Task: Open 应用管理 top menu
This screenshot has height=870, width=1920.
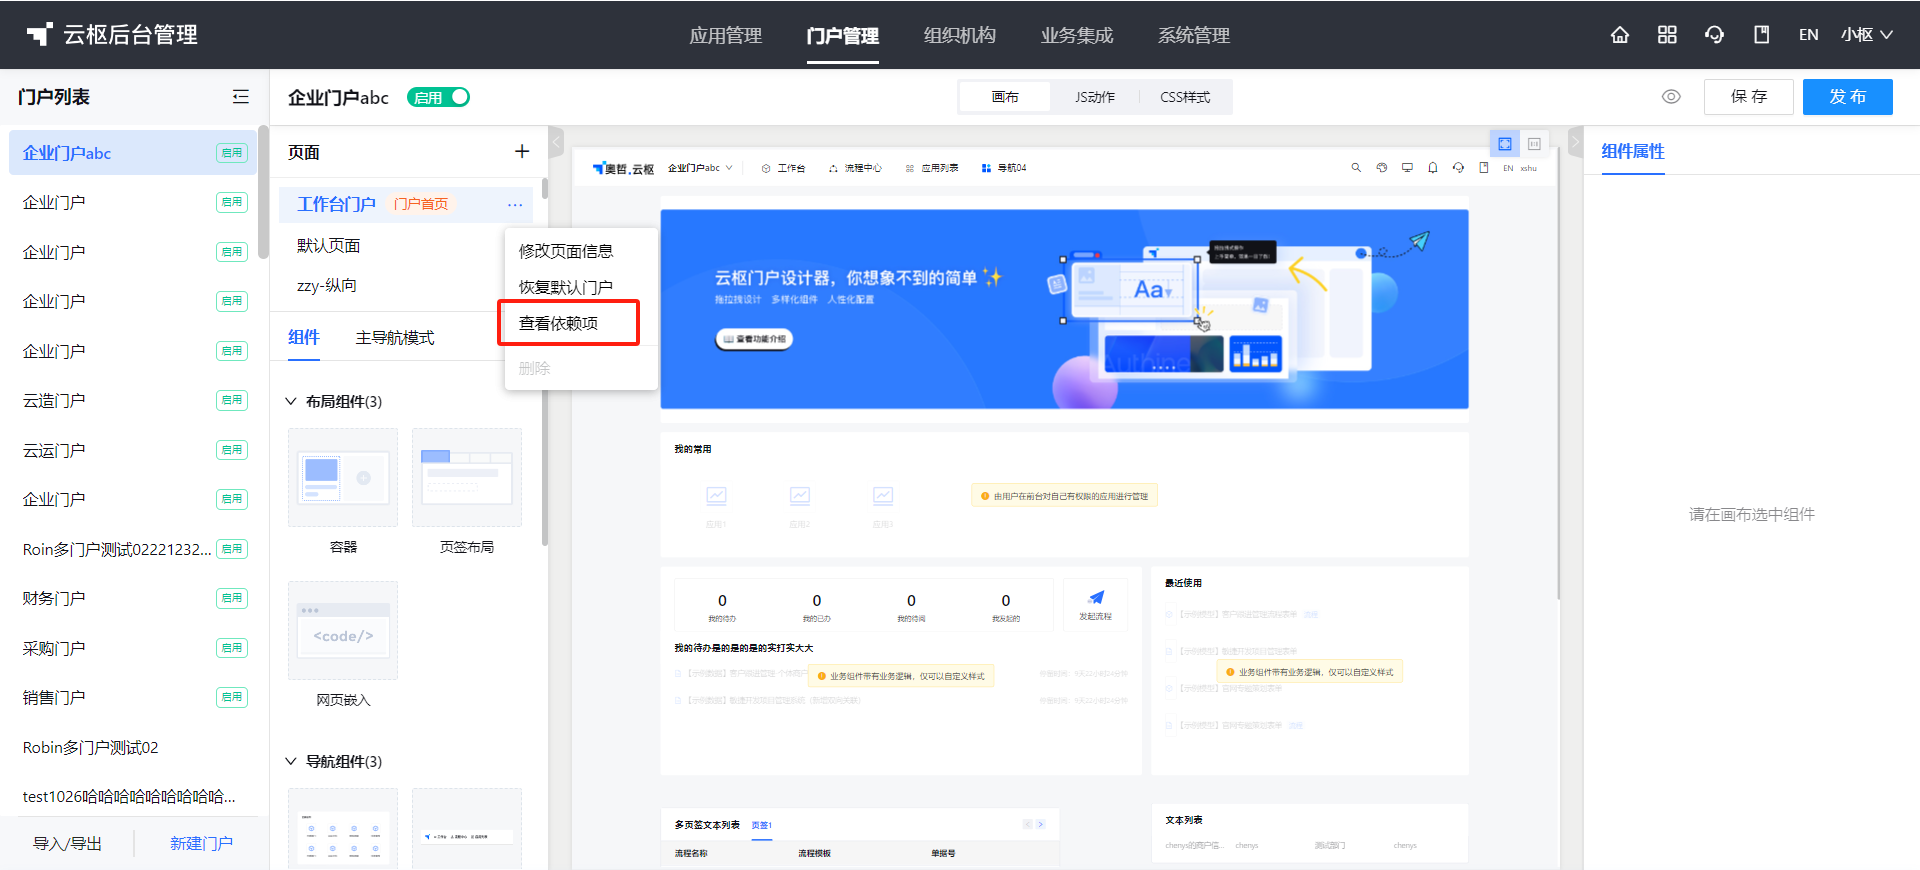Action: pos(726,35)
